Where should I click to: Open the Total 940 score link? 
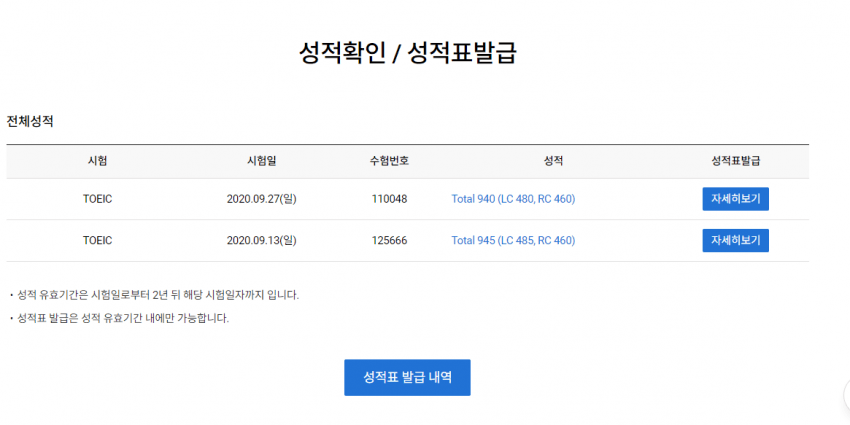point(513,199)
